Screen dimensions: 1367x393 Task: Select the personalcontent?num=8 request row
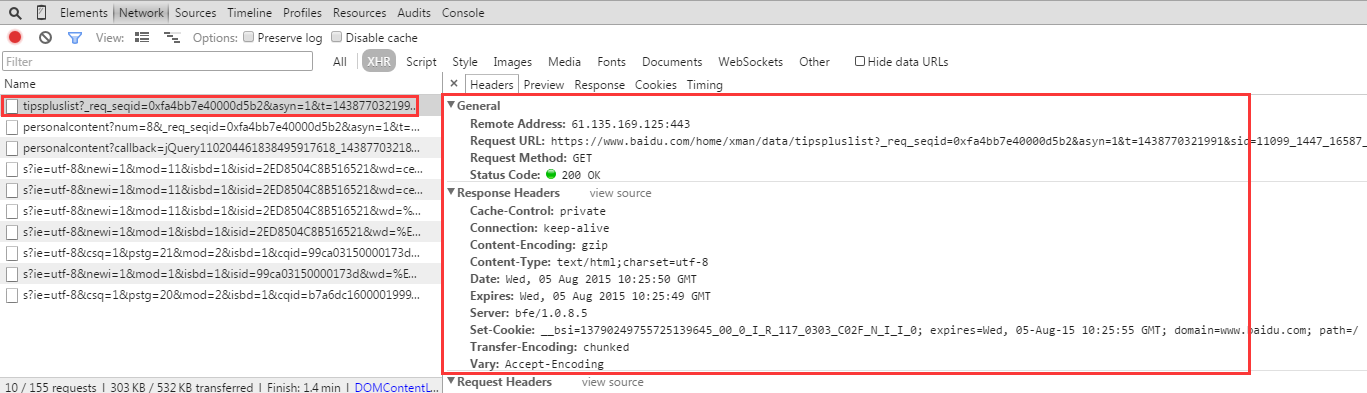point(220,128)
